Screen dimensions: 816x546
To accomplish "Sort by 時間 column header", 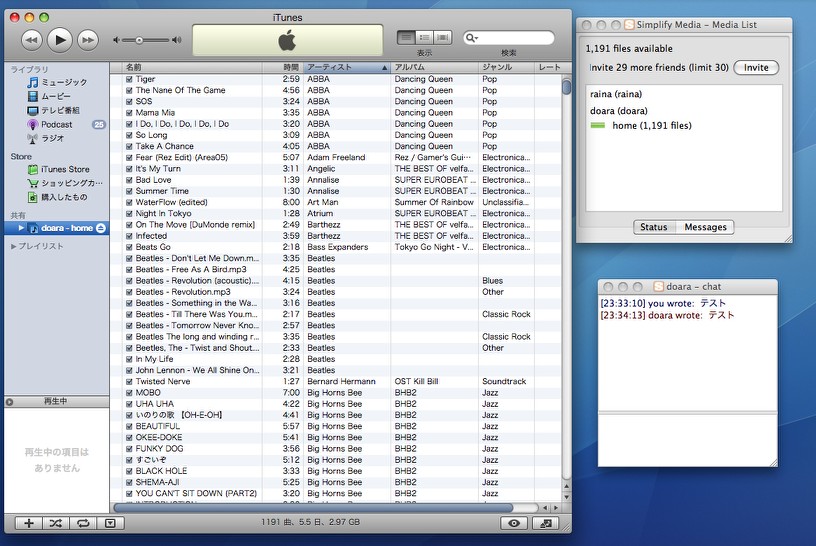I will click(x=283, y=67).
